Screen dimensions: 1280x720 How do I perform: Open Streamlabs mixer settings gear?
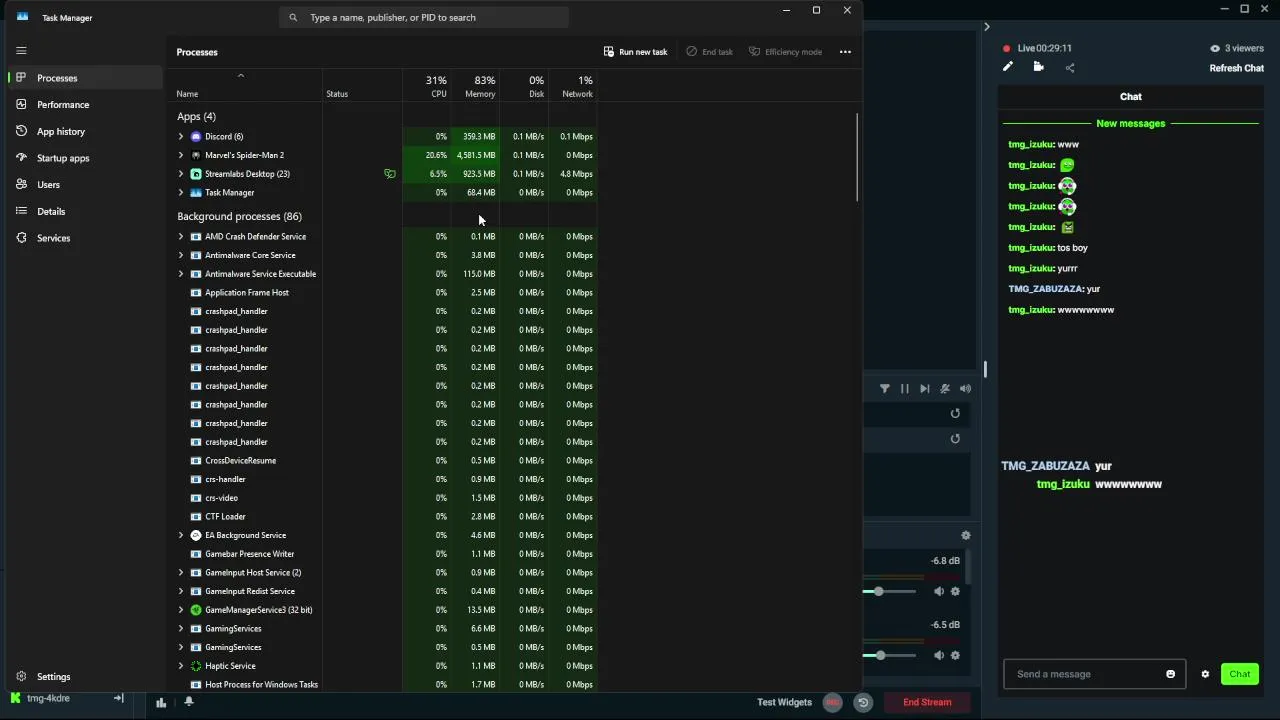[x=966, y=536]
